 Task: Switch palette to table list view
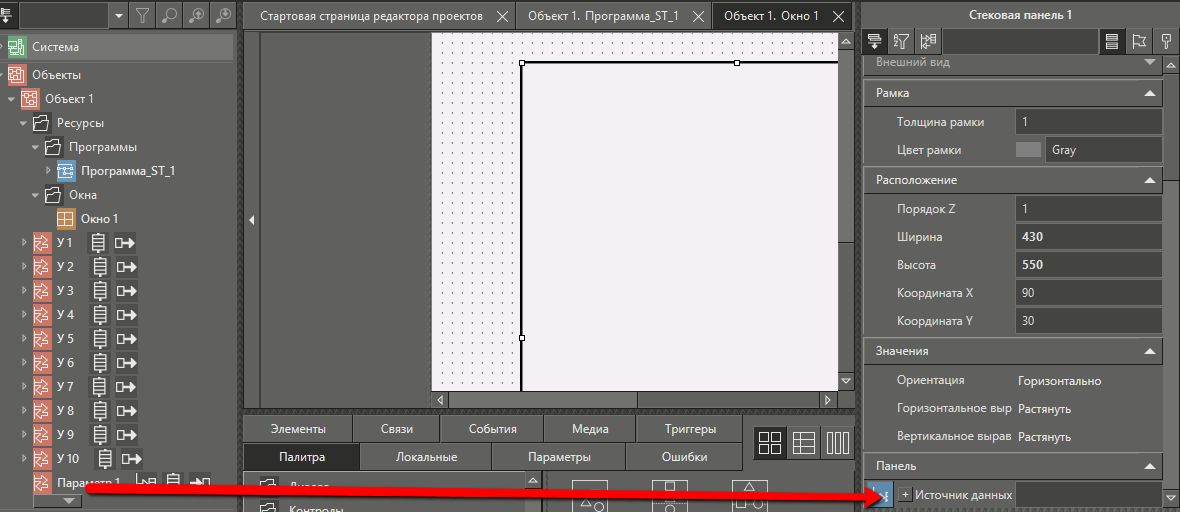(x=804, y=443)
